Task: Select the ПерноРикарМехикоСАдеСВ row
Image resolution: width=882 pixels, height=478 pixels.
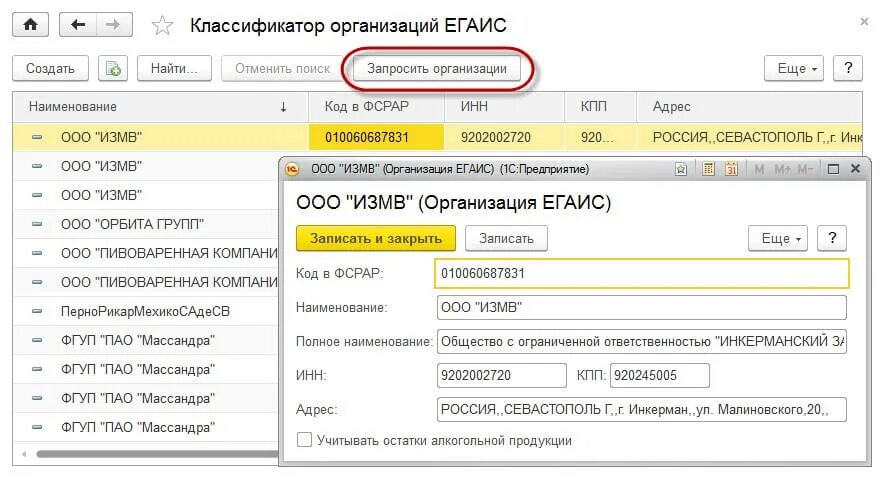Action: [146, 311]
